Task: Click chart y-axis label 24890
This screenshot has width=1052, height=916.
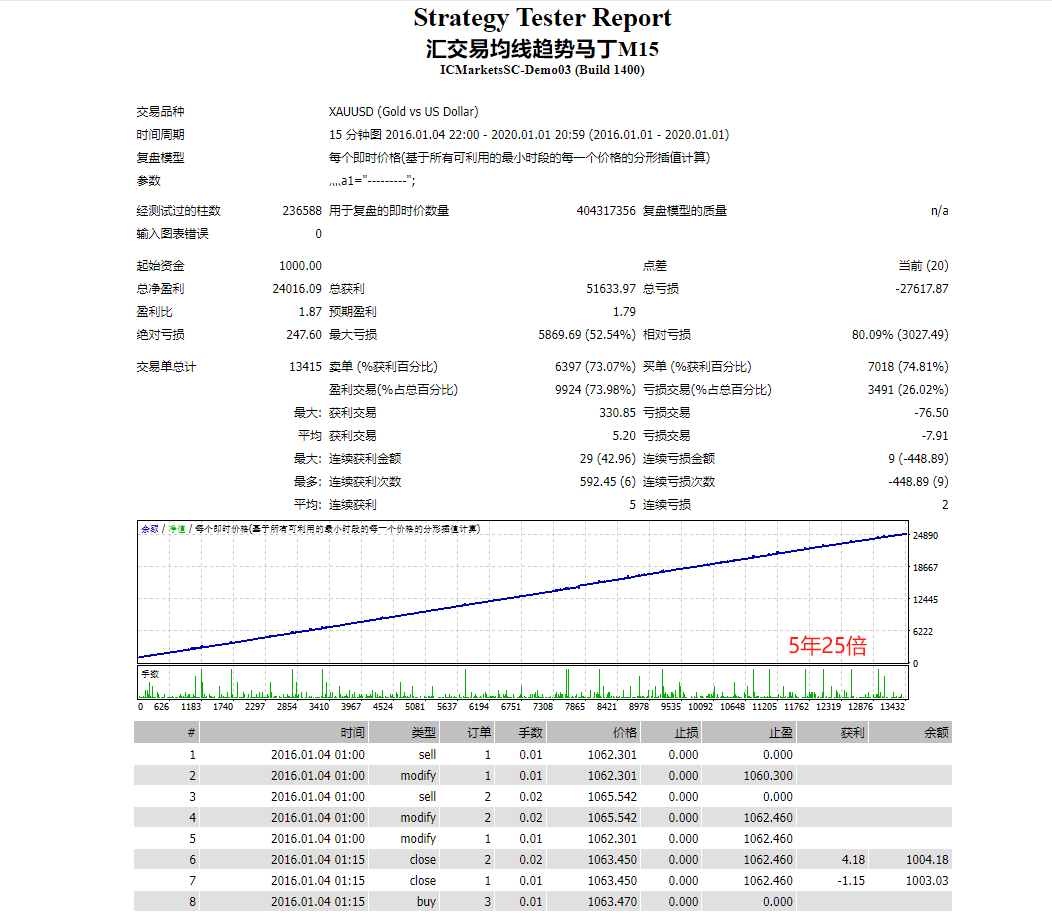Action: [x=925, y=536]
